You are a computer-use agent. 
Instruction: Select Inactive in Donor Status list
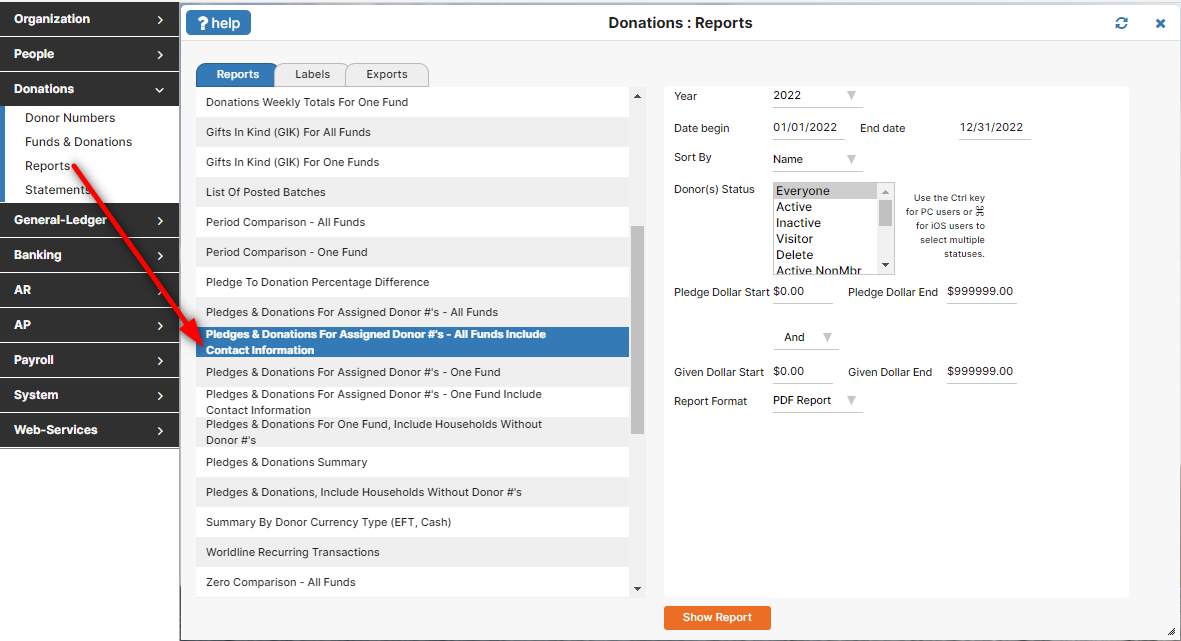825,223
